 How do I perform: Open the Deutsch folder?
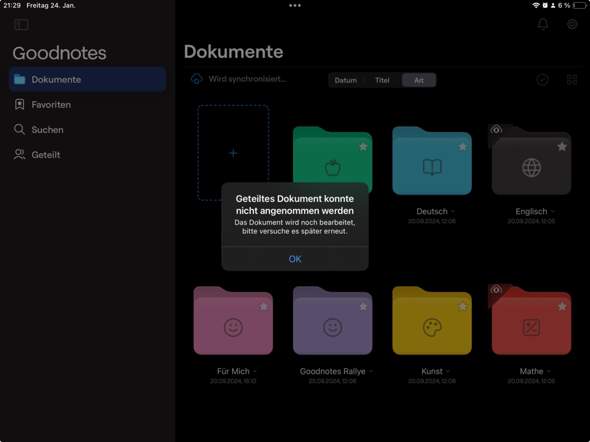coord(432,161)
